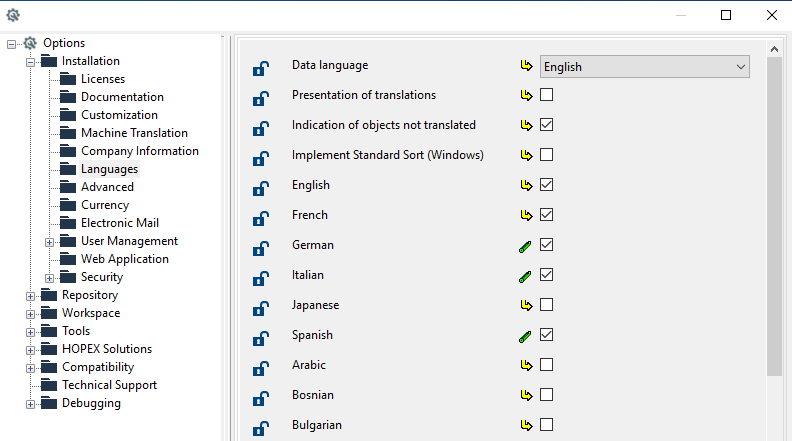Image resolution: width=792 pixels, height=441 pixels.
Task: Enable Implement Standard Sort (Windows) checkbox
Action: tap(547, 155)
